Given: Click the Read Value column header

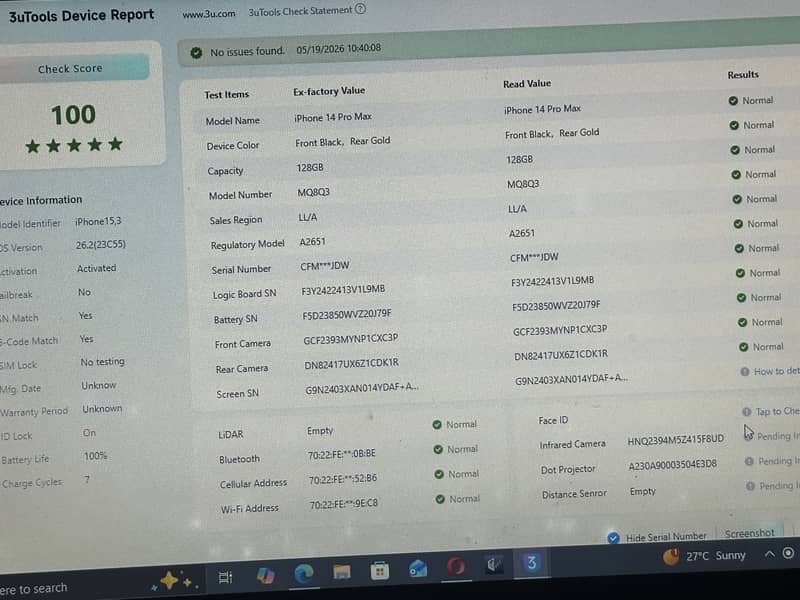Looking at the screenshot, I should pos(527,84).
